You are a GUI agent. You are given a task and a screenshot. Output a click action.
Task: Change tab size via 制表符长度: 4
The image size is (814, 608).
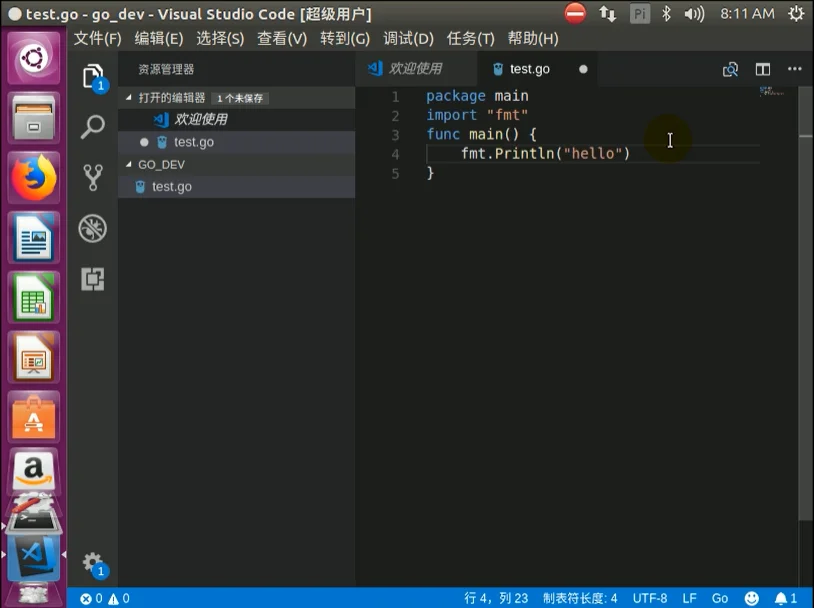[580, 599]
